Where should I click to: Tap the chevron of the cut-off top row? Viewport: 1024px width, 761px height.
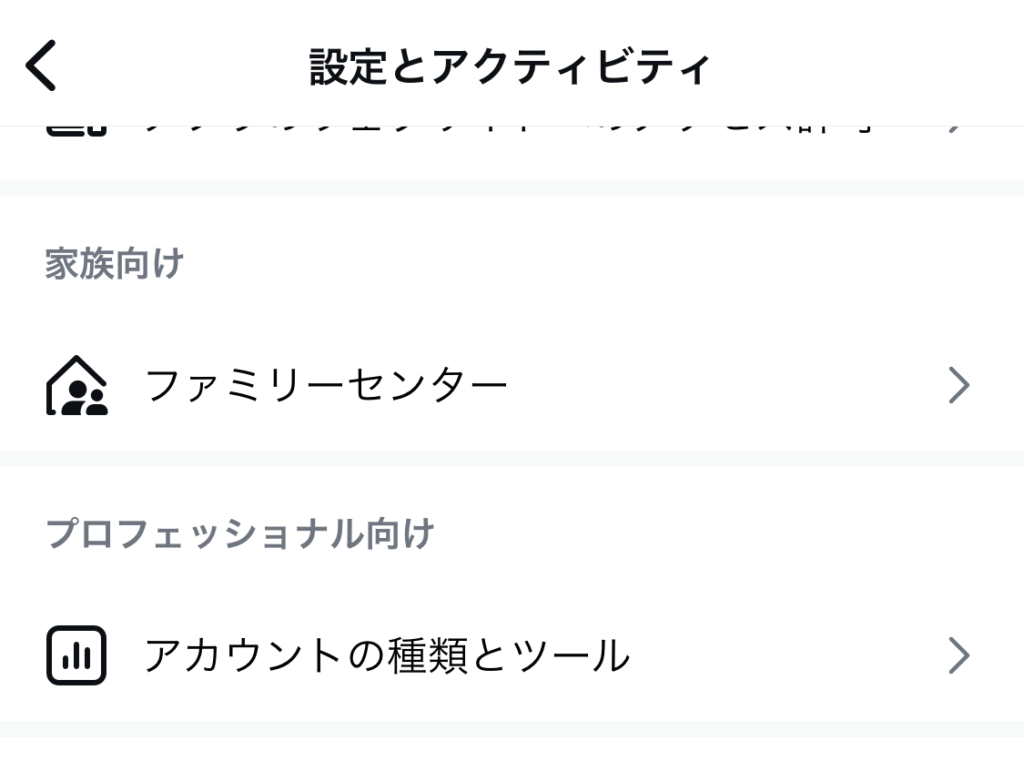tap(956, 130)
